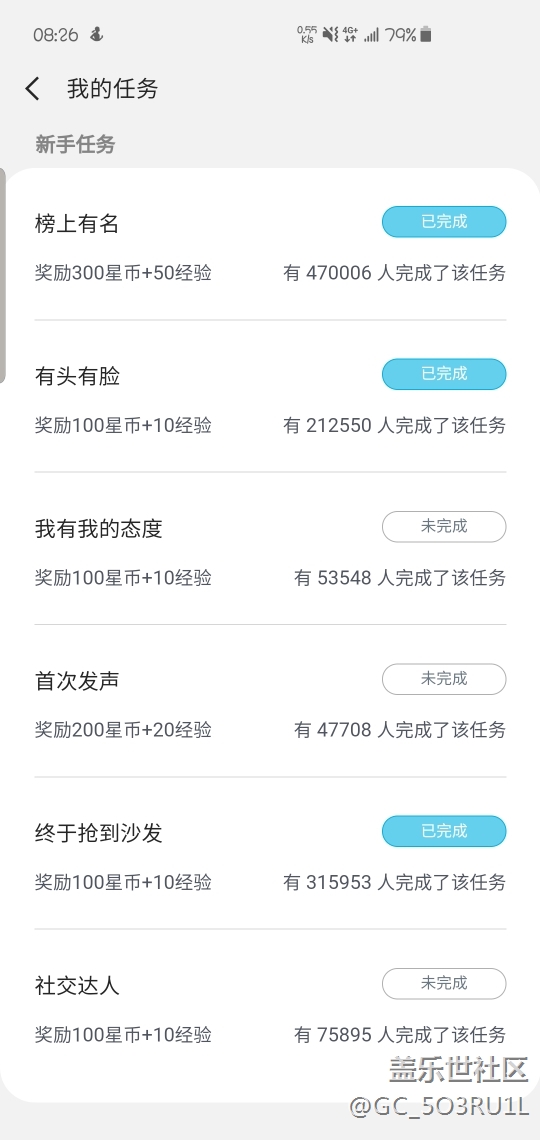
Task: Tap the battery icon in status bar
Action: click(x=426, y=34)
